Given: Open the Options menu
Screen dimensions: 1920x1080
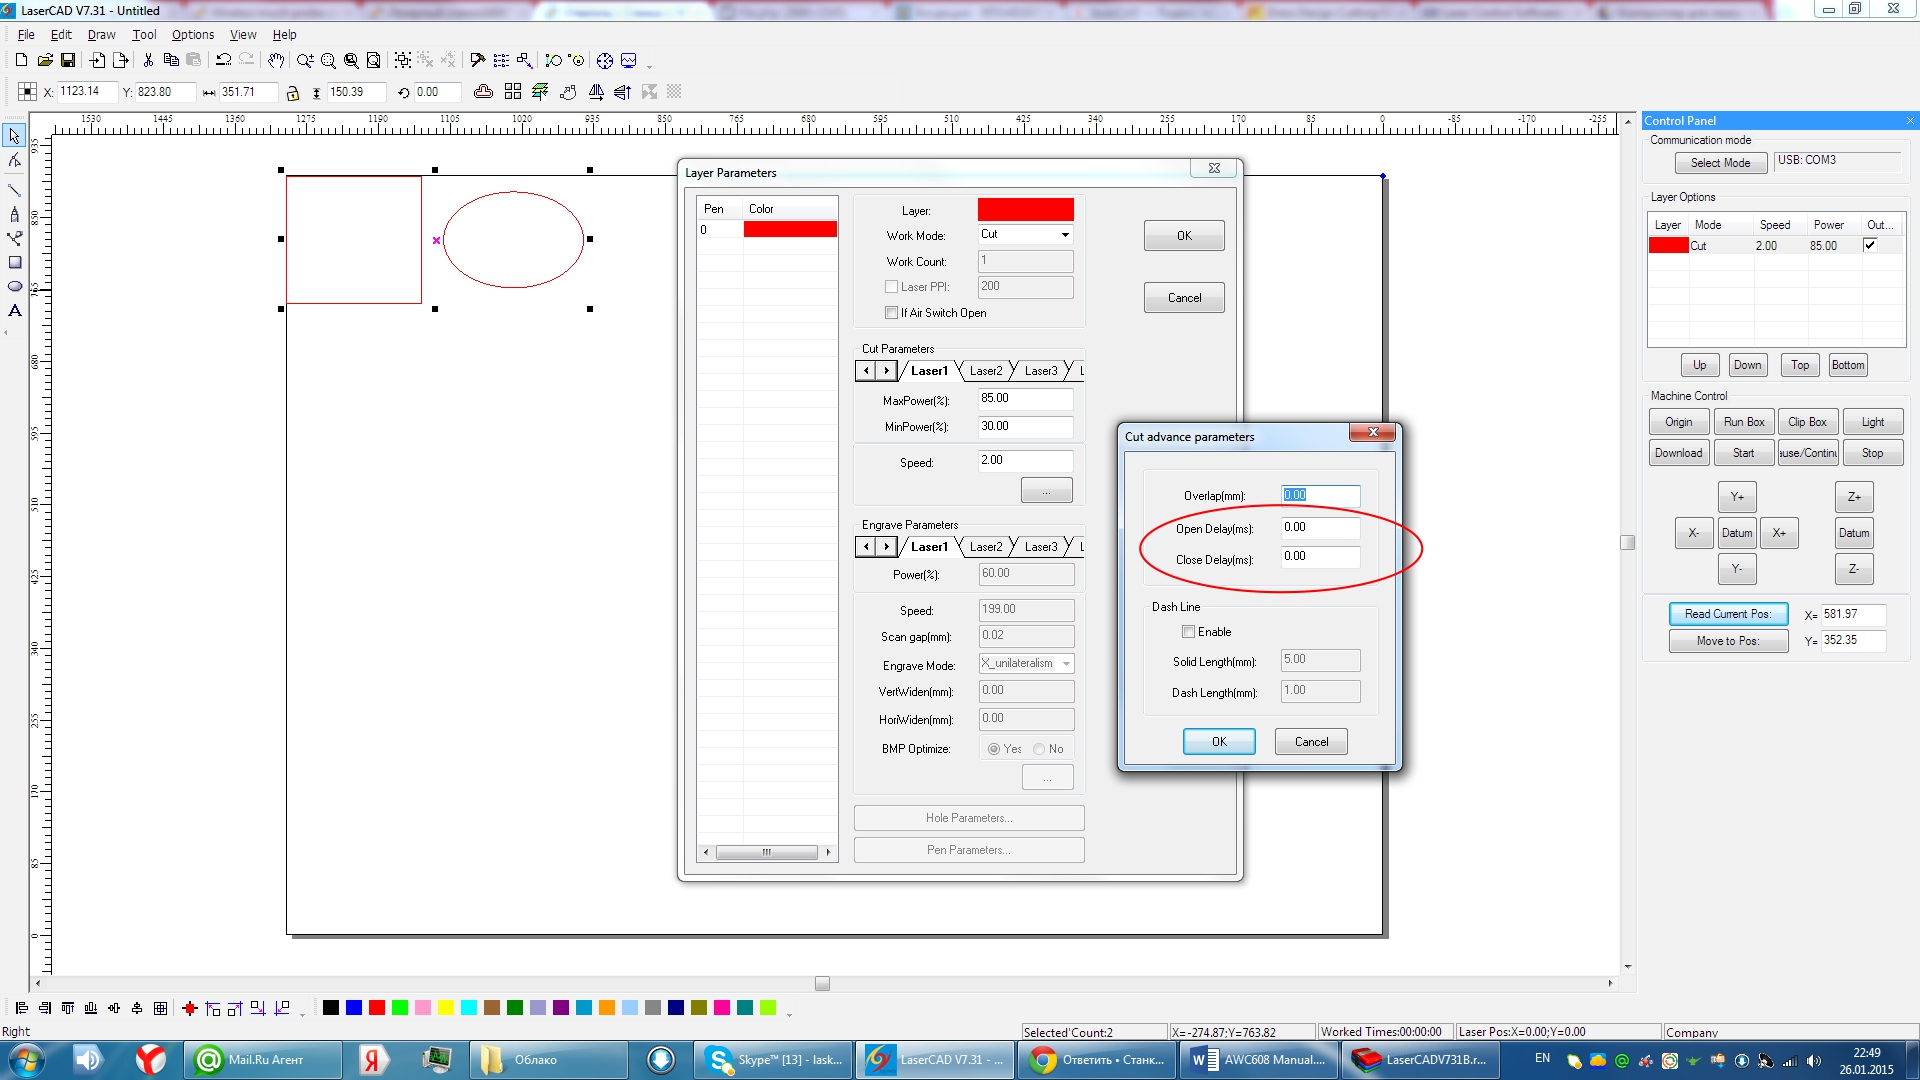Looking at the screenshot, I should click(192, 35).
